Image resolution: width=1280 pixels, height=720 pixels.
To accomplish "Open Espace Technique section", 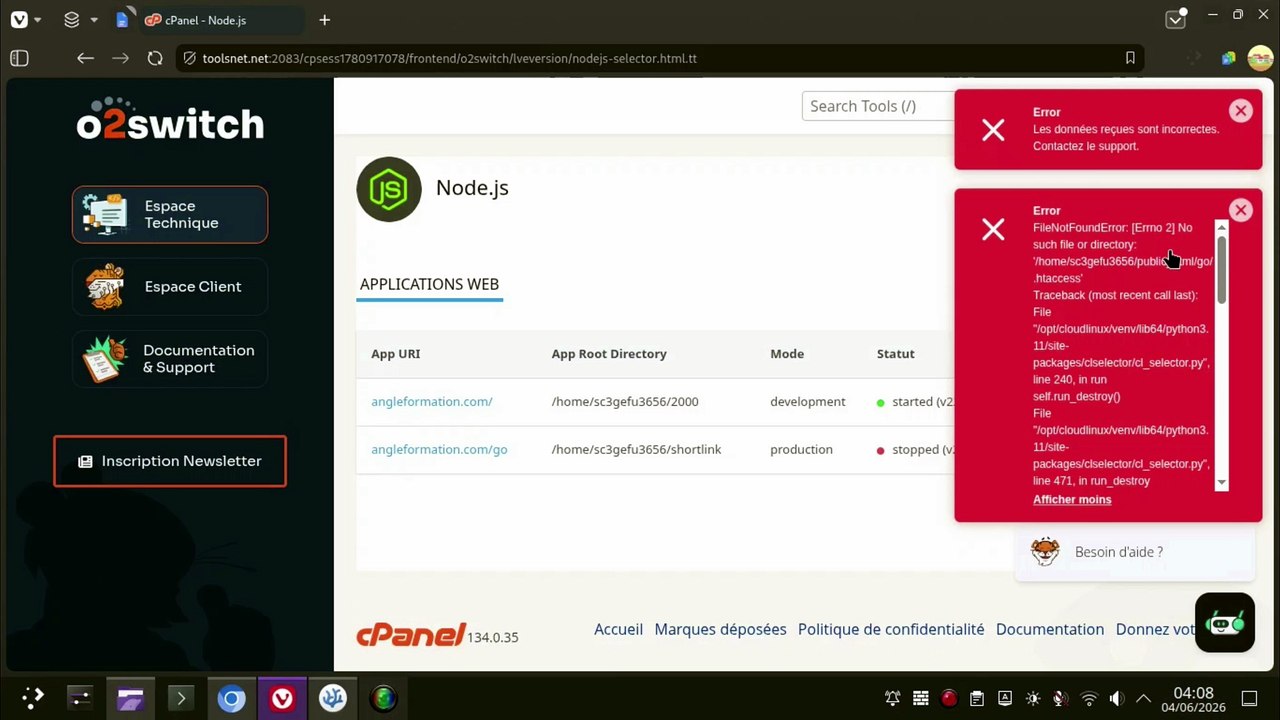I will [170, 214].
